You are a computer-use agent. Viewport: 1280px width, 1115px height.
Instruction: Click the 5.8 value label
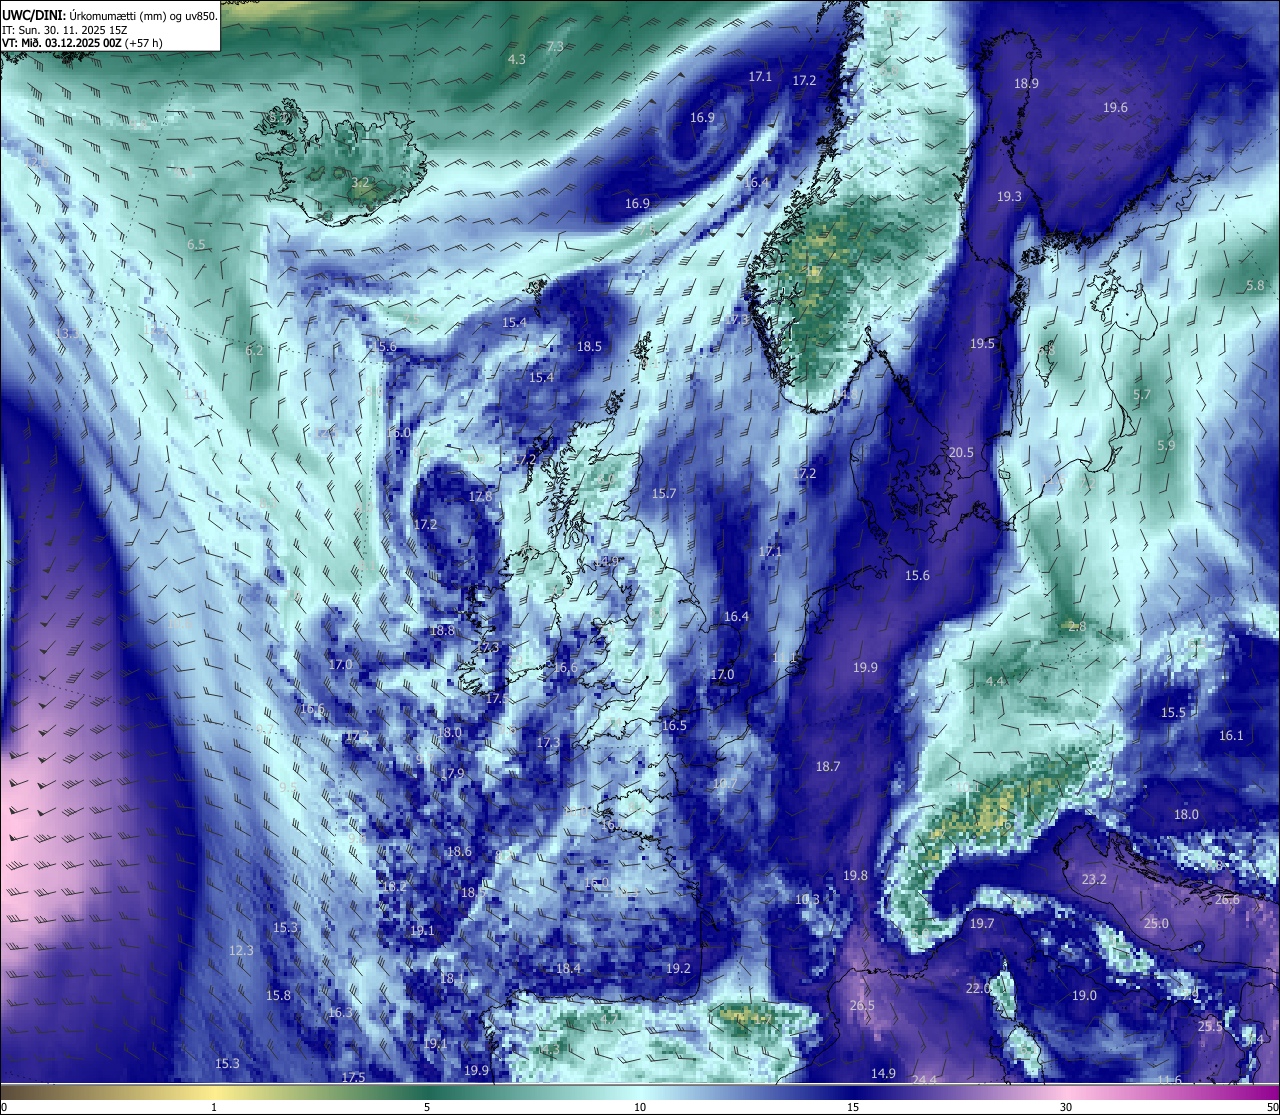coord(1256,286)
